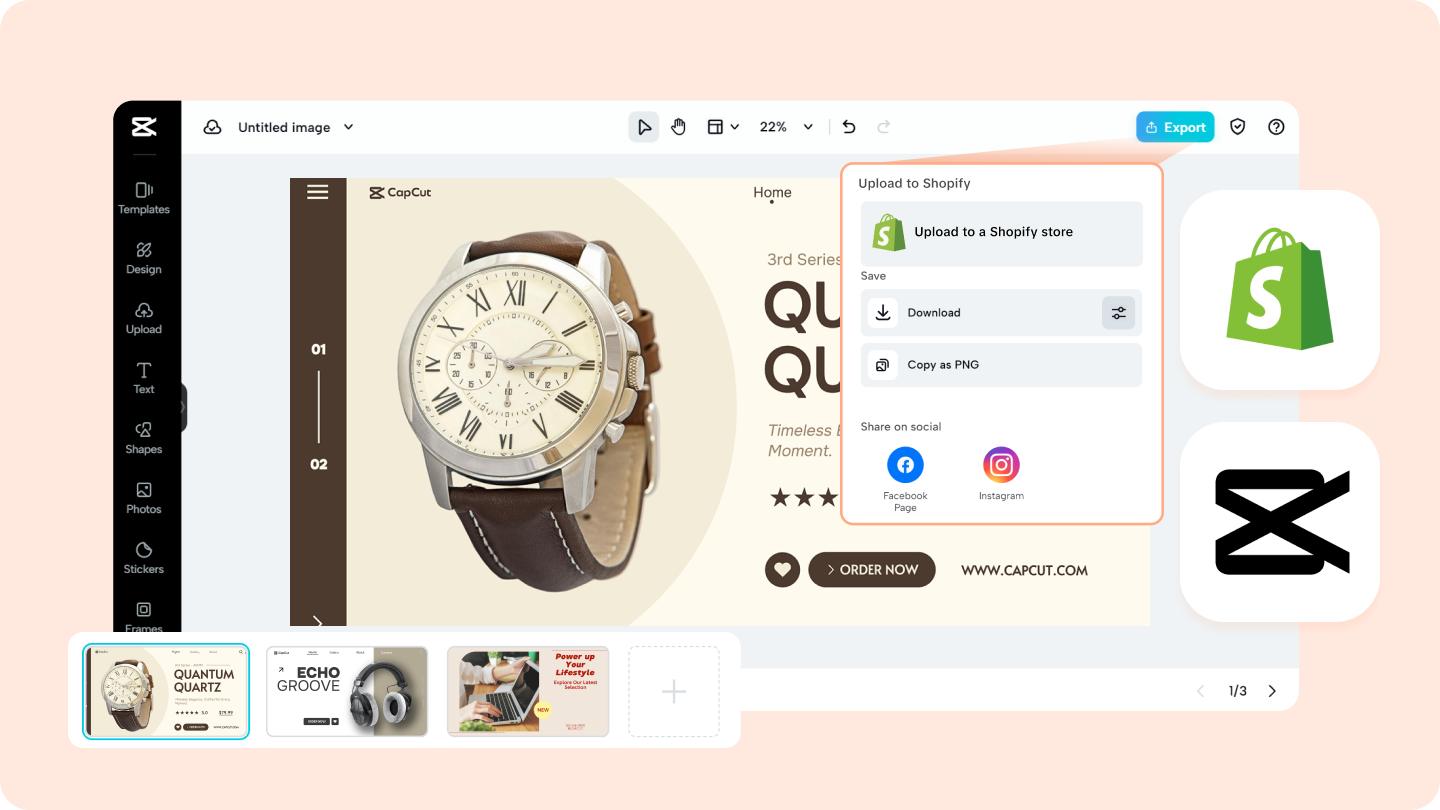The height and width of the screenshot is (810, 1440).
Task: Click the Home menu item on canvas
Action: tap(772, 193)
